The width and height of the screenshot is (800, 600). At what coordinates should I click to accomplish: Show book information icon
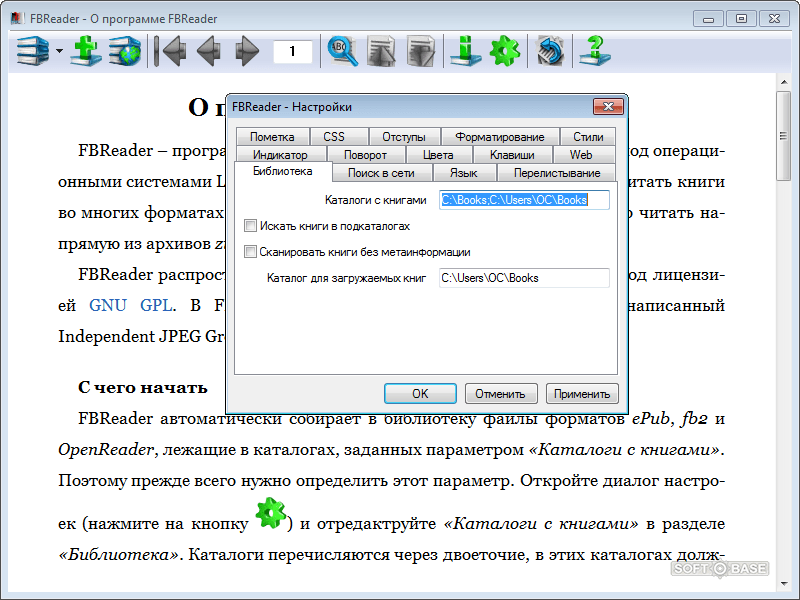click(x=465, y=51)
